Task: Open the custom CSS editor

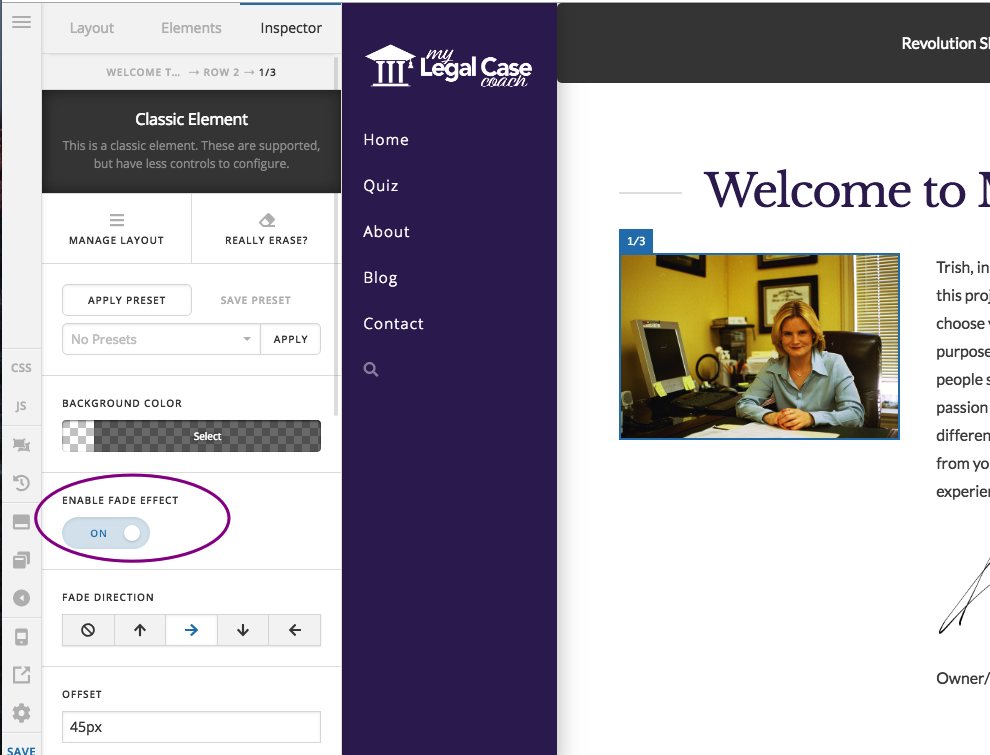Action: 21,367
